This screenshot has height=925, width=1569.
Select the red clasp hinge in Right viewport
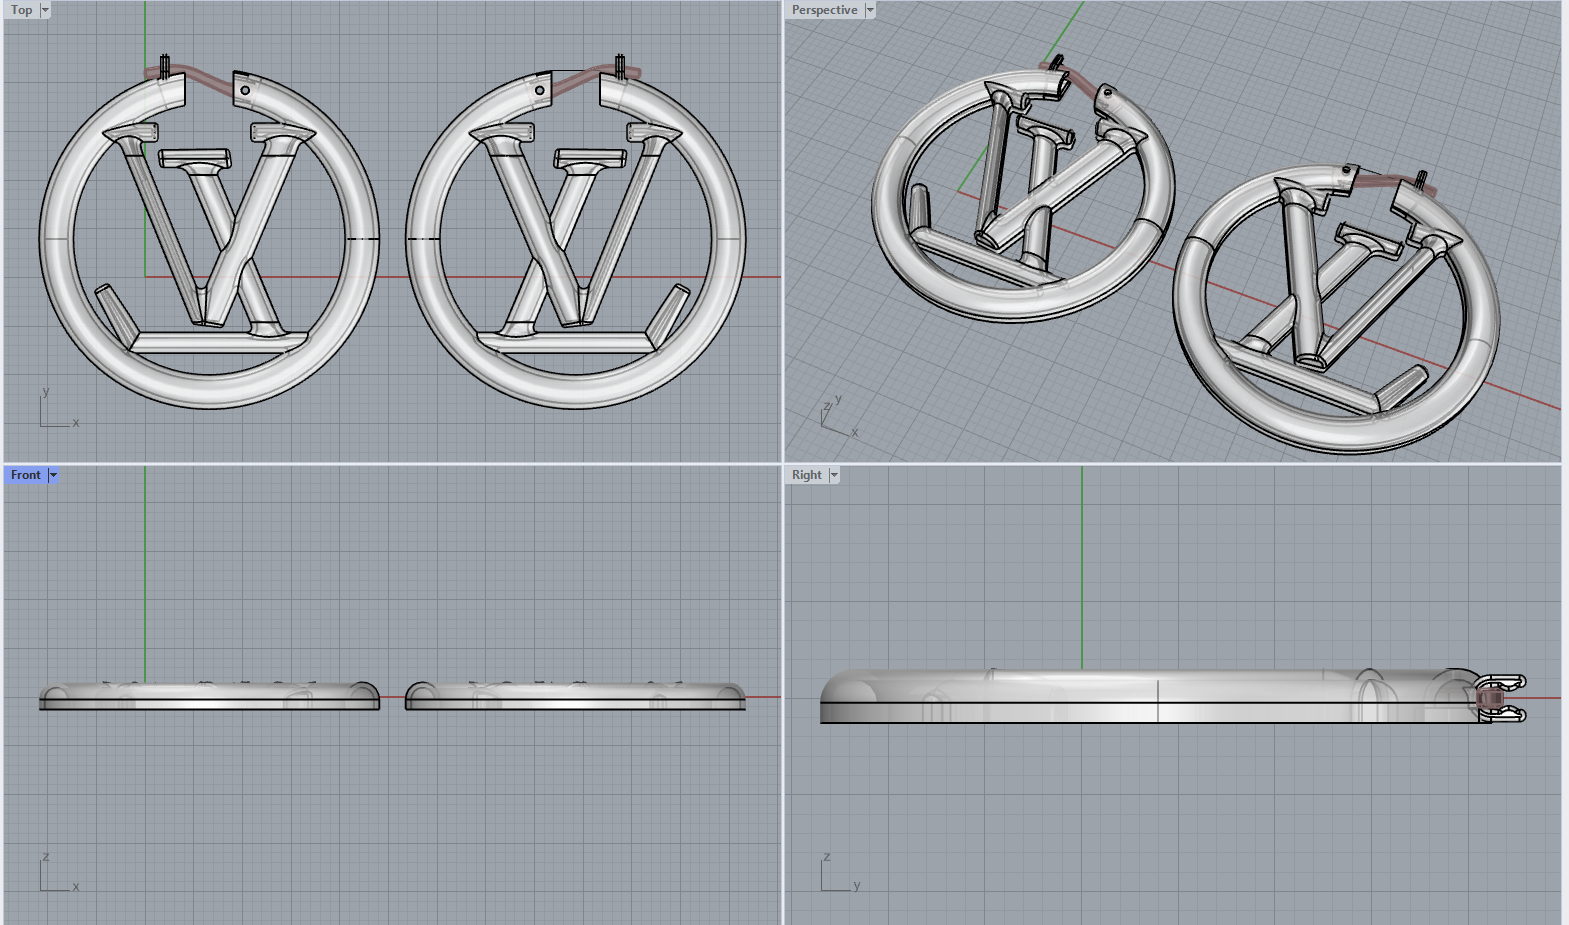point(1489,697)
